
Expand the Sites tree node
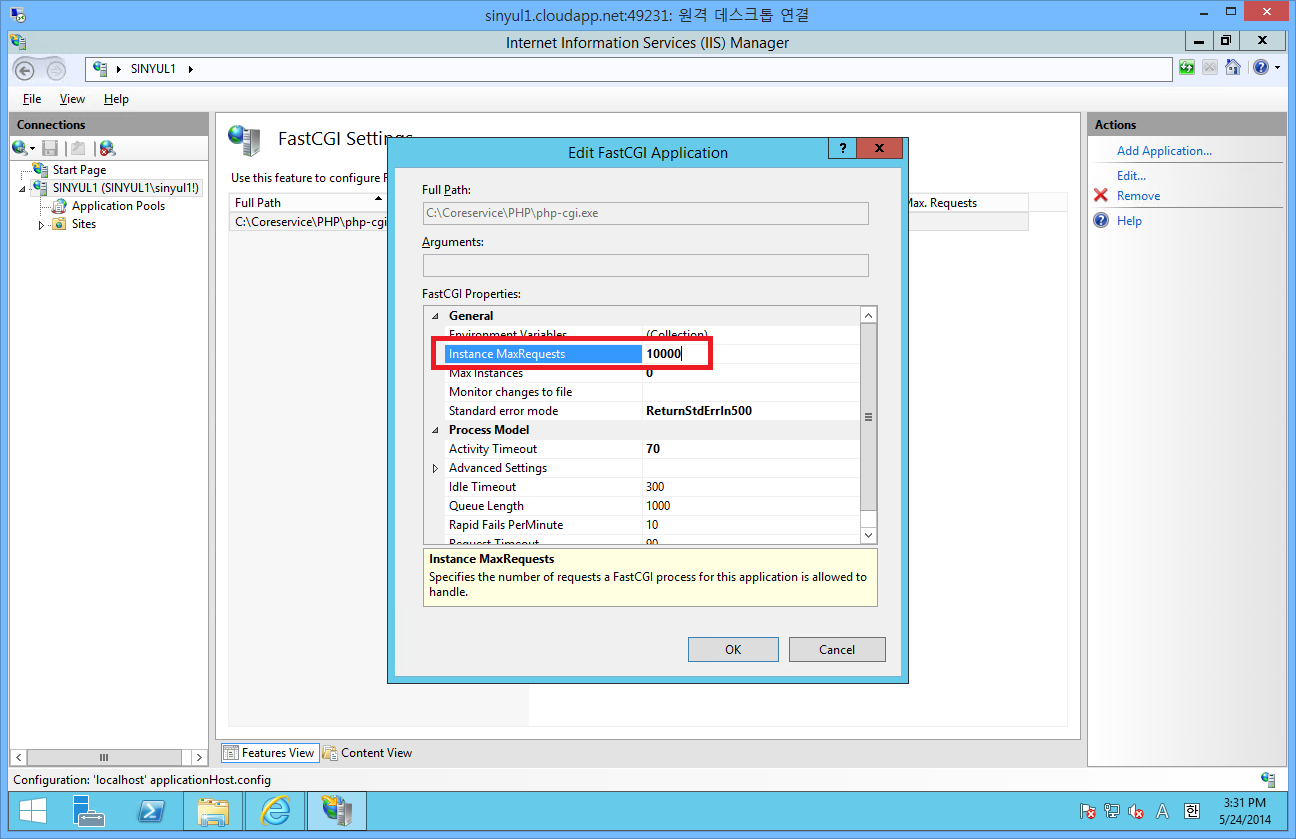[x=41, y=224]
